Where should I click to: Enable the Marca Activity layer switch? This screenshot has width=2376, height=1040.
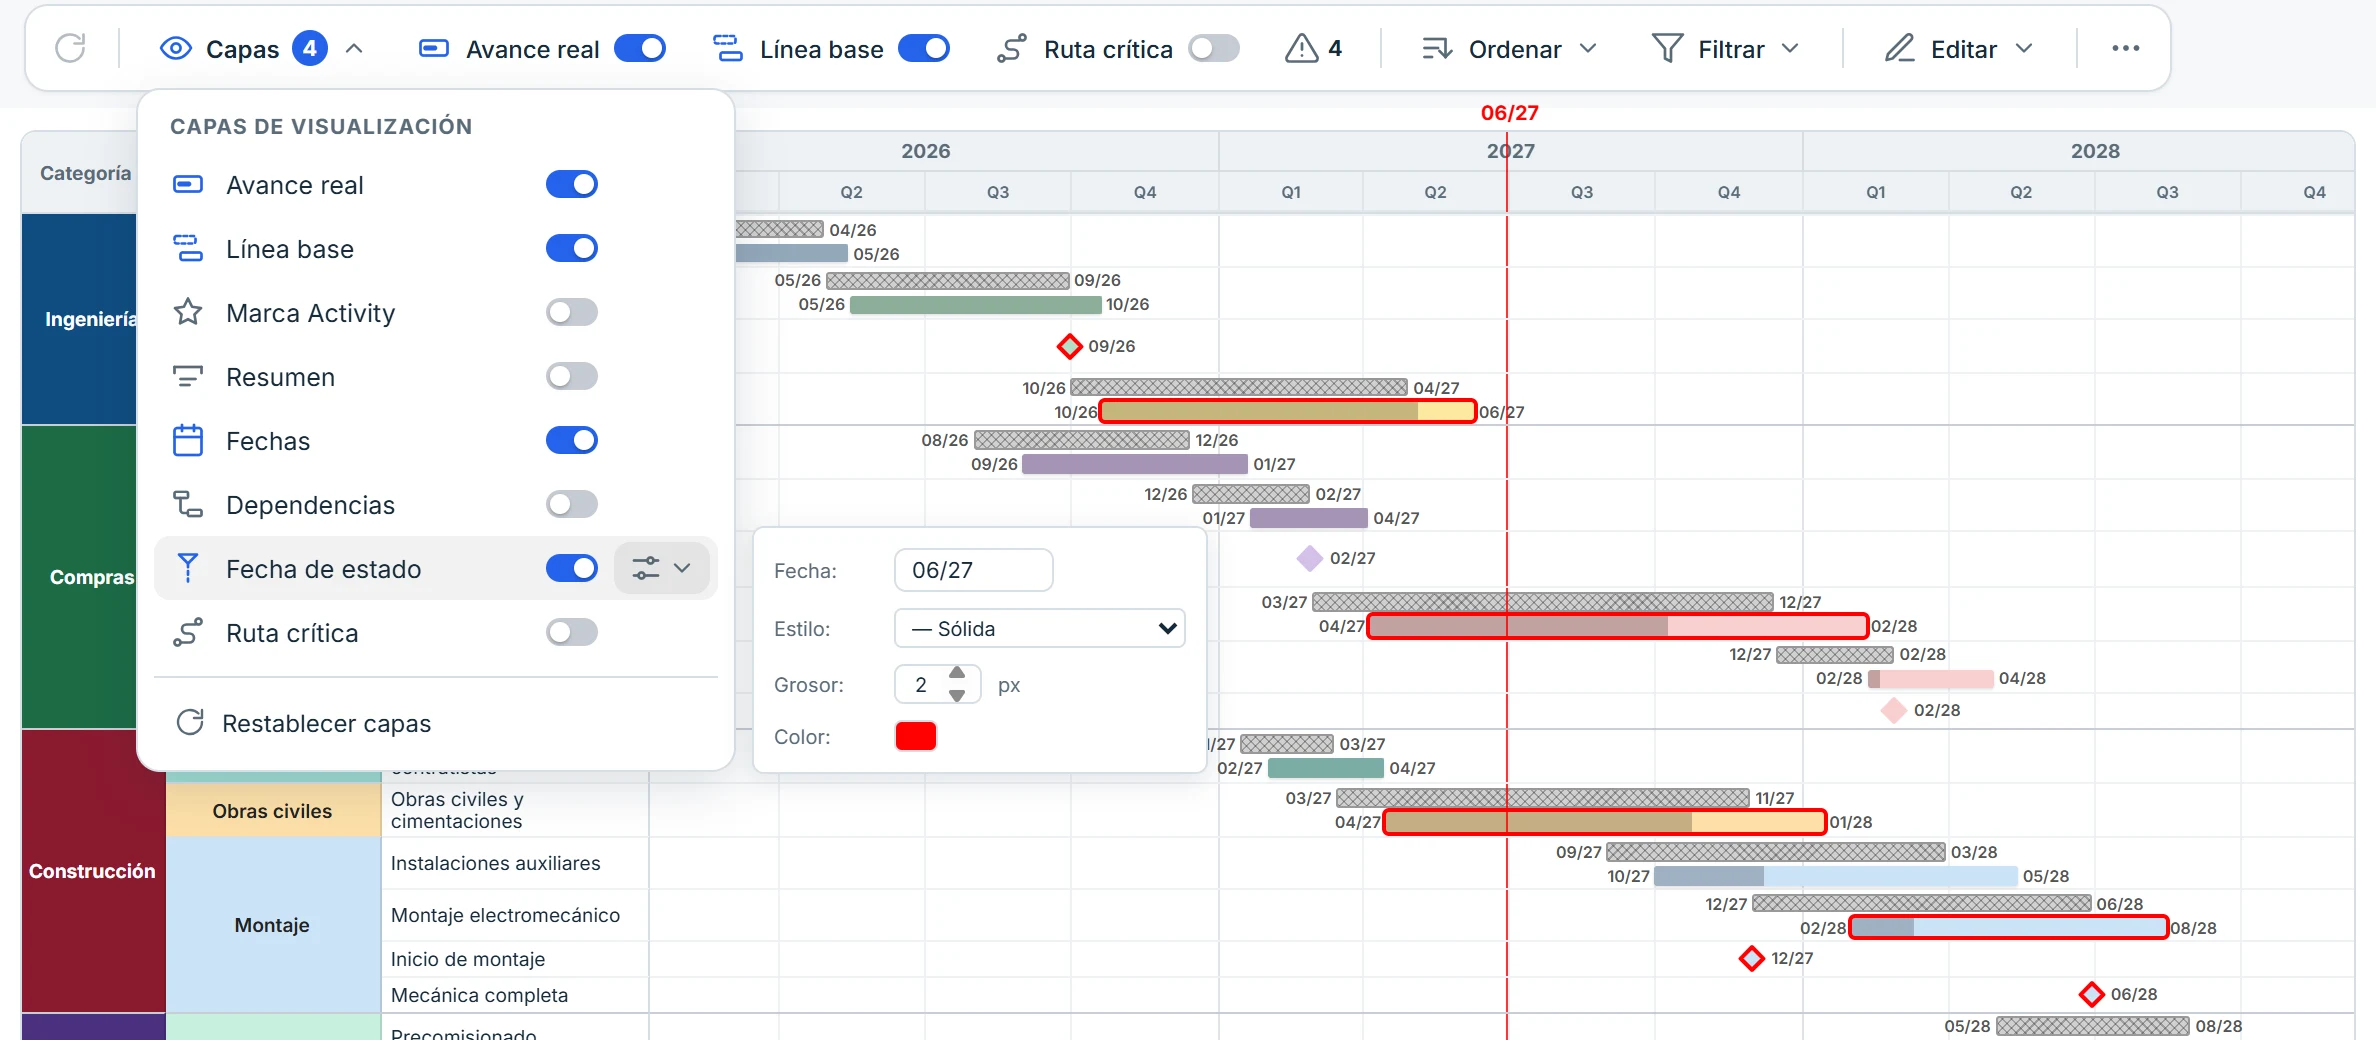point(572,312)
